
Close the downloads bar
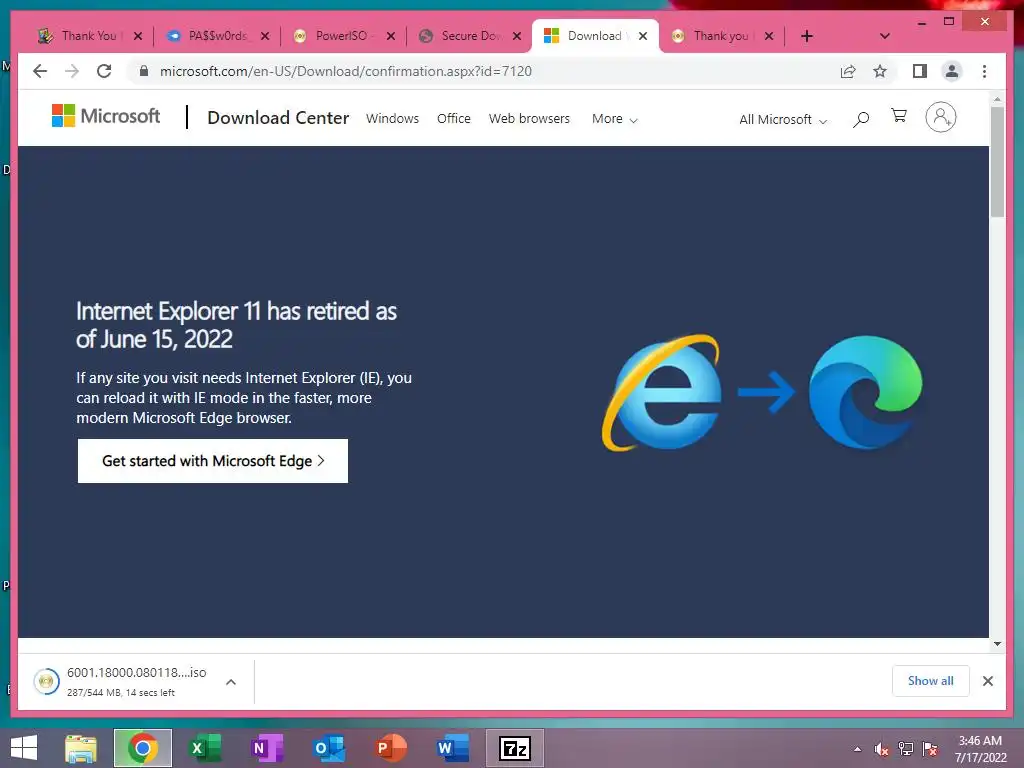987,681
